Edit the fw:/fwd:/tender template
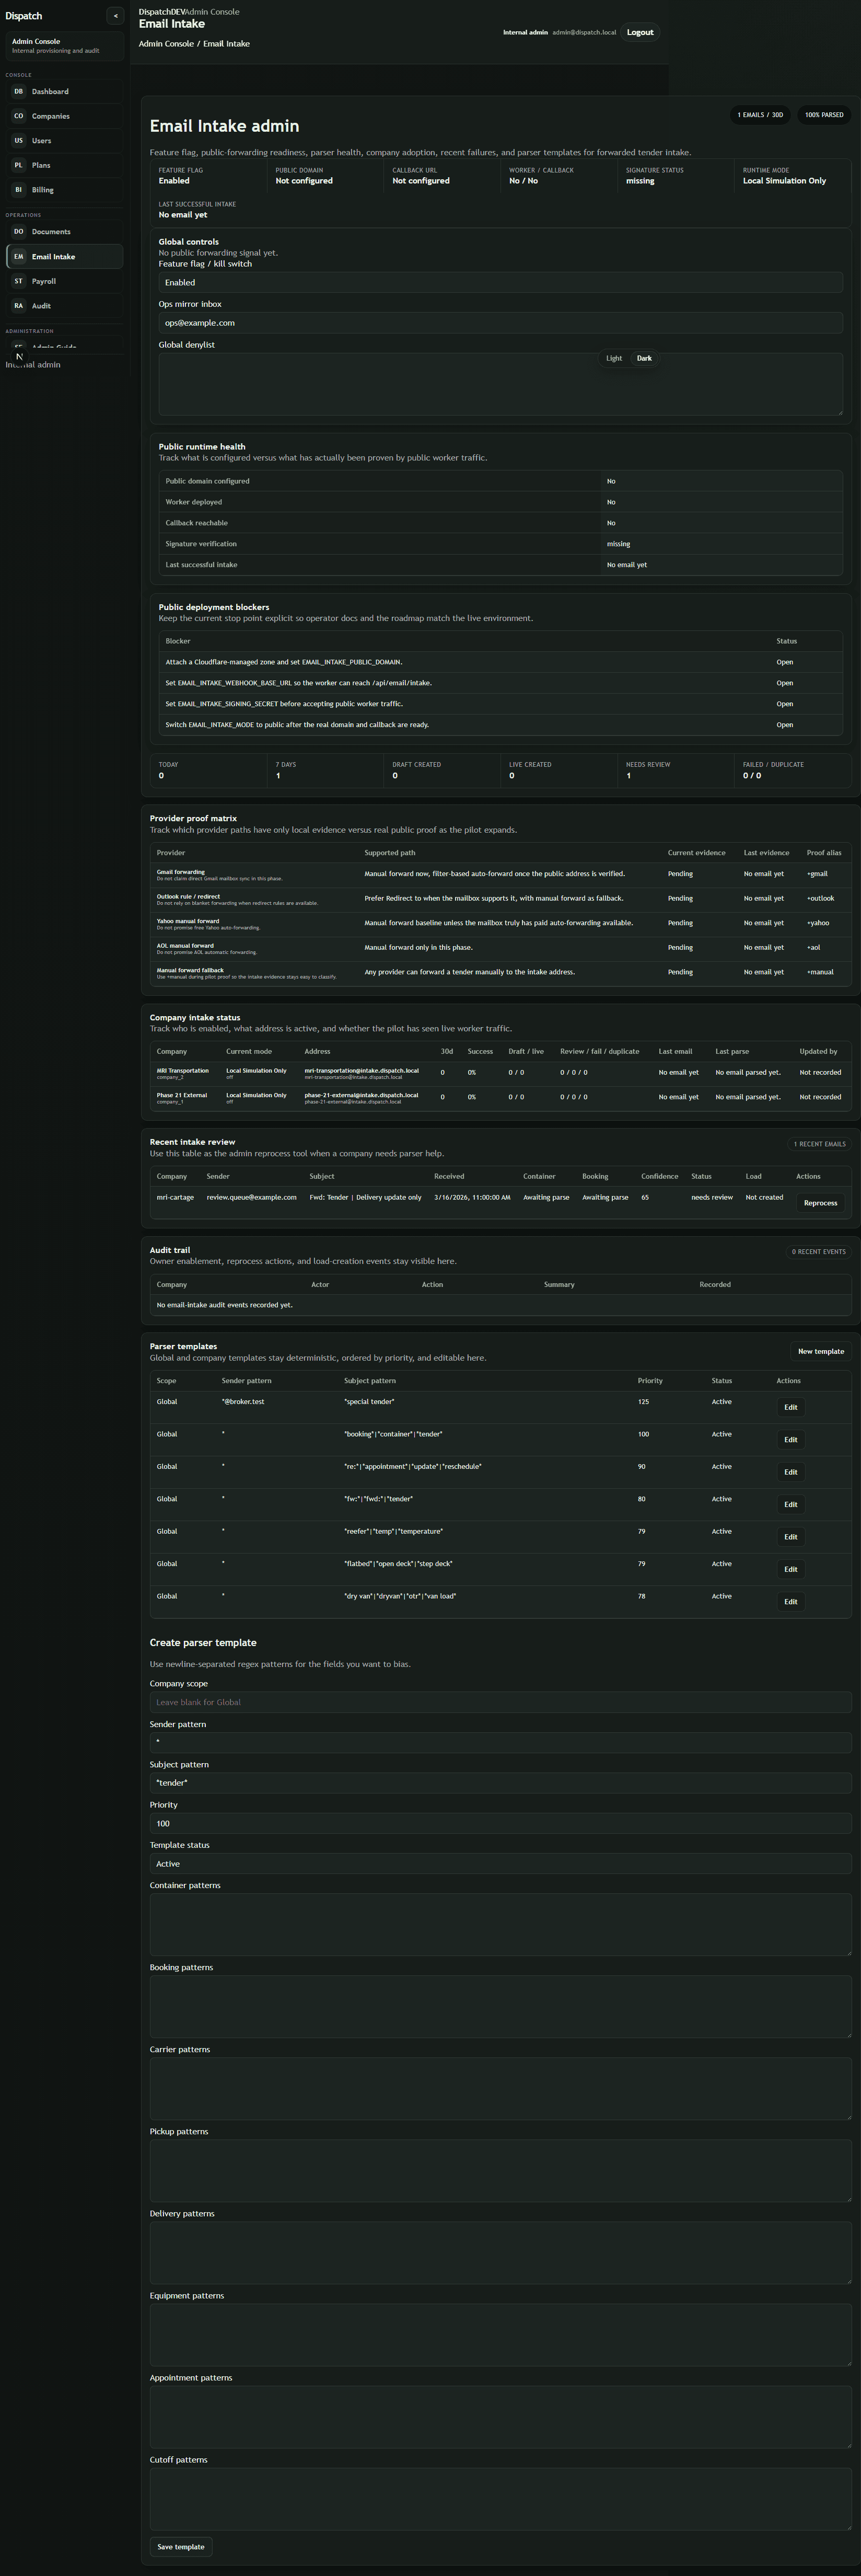This screenshot has width=861, height=2576. pos(791,1504)
